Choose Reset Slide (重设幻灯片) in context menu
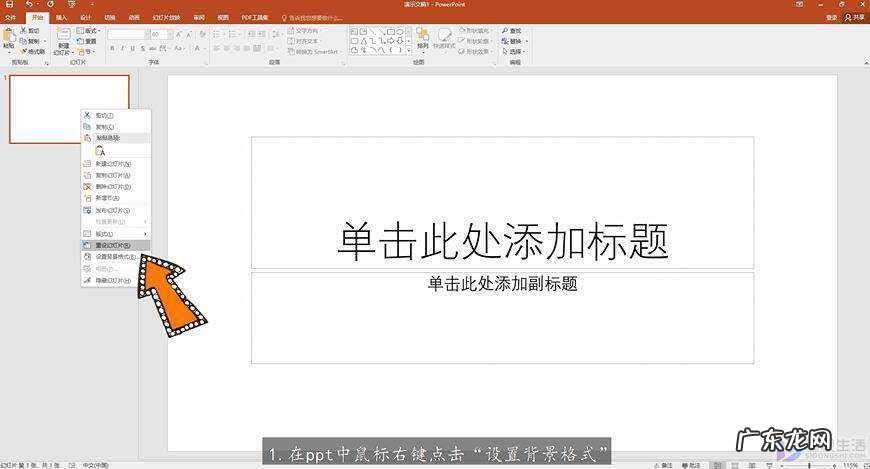 [x=115, y=245]
